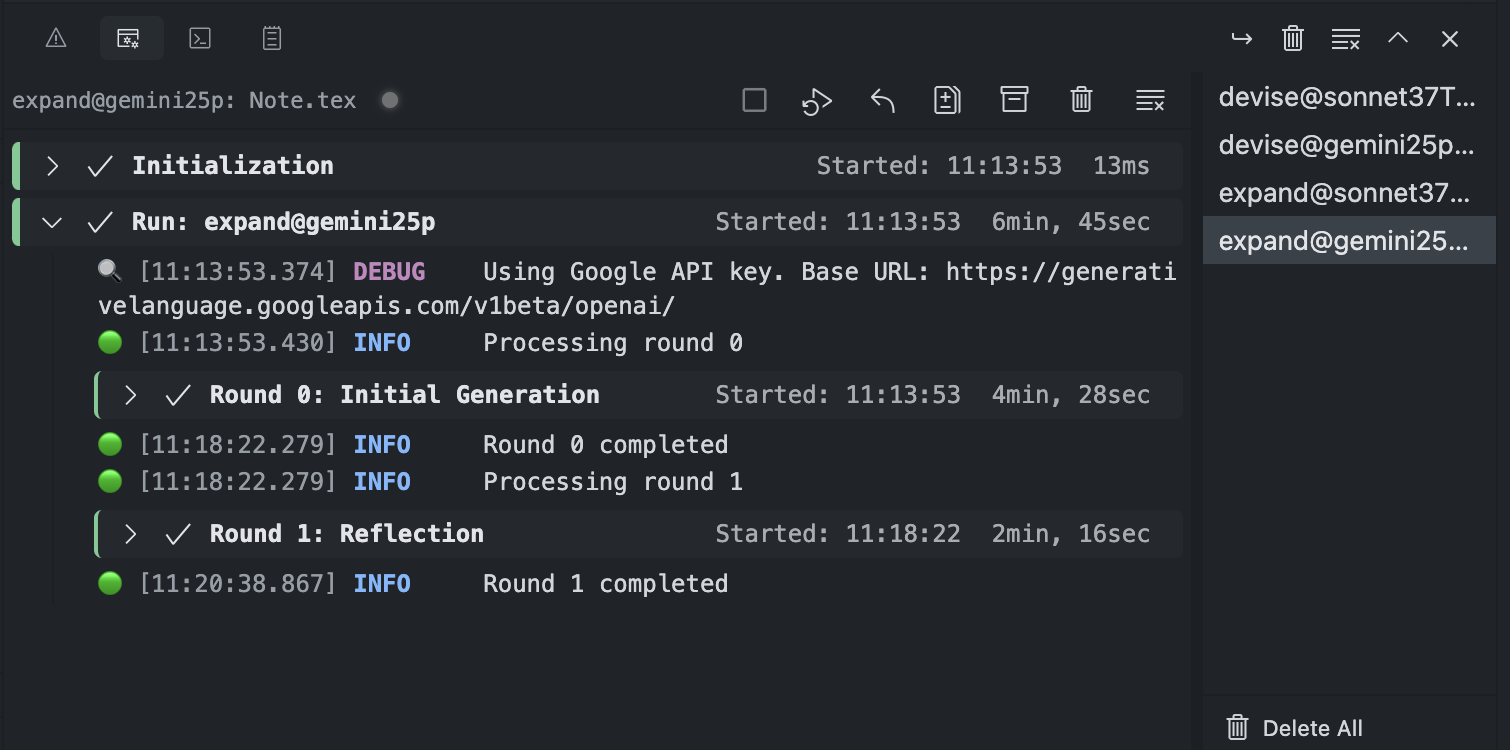Click the stop square icon in run toolbar

755,100
